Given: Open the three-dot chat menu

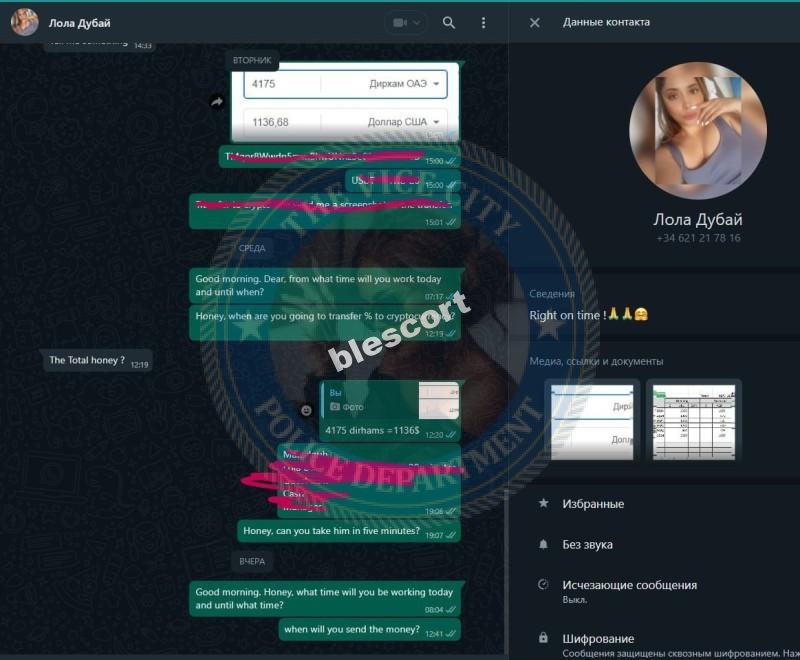Looking at the screenshot, I should [x=483, y=22].
